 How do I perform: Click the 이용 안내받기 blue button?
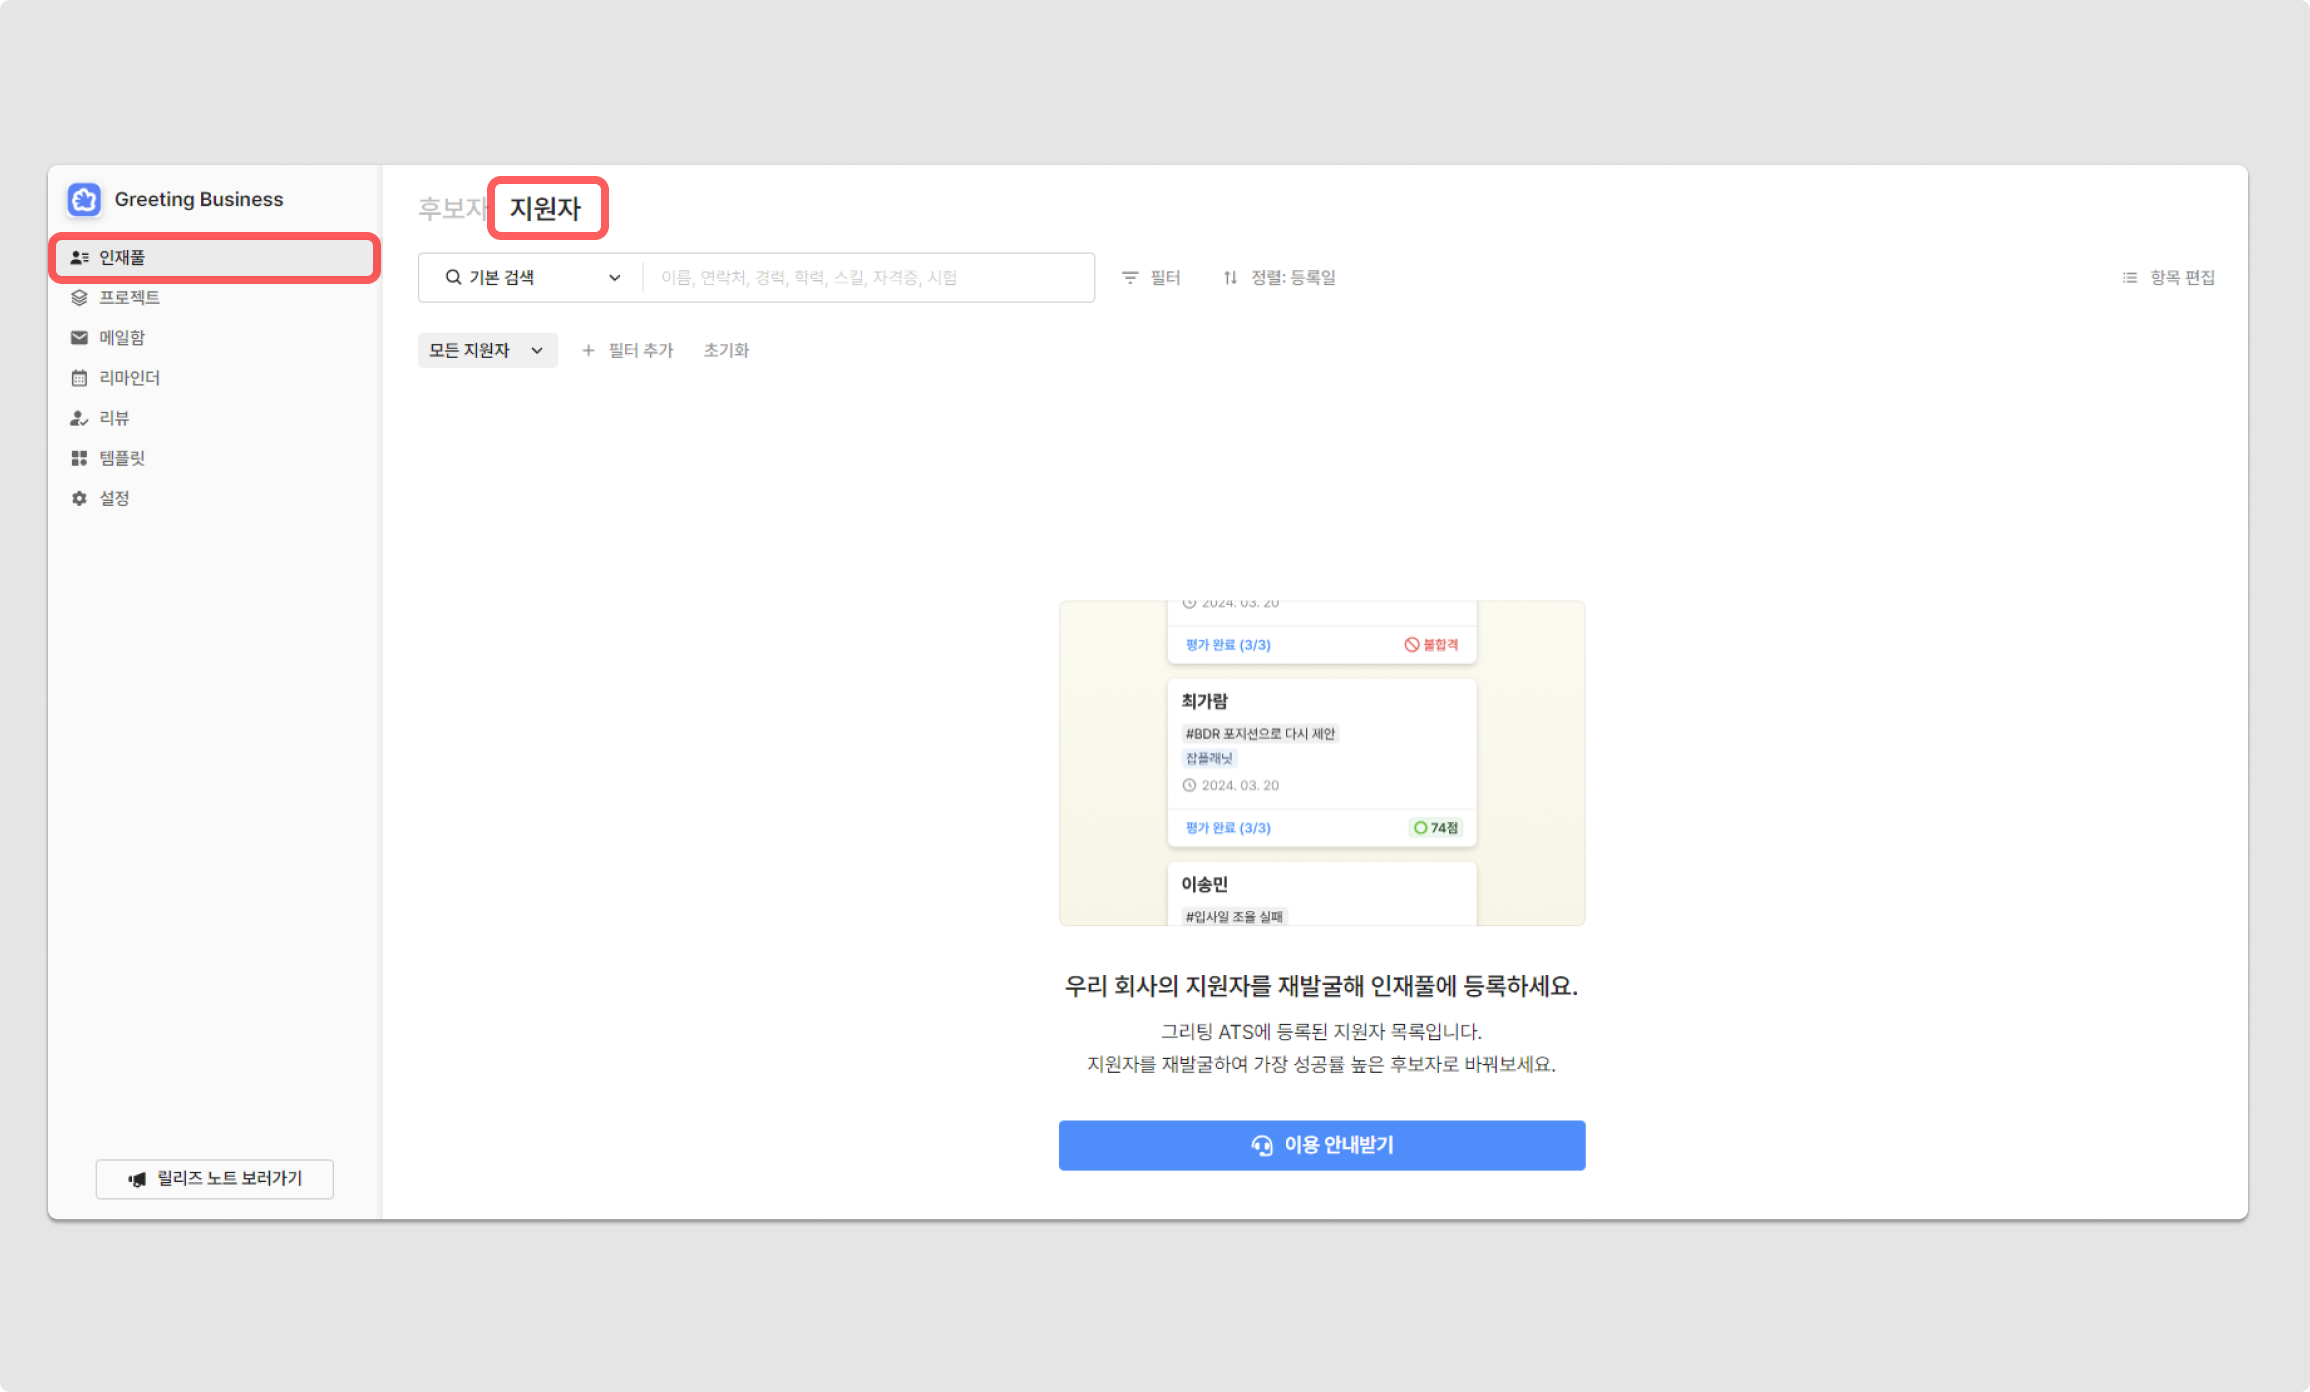(1321, 1145)
